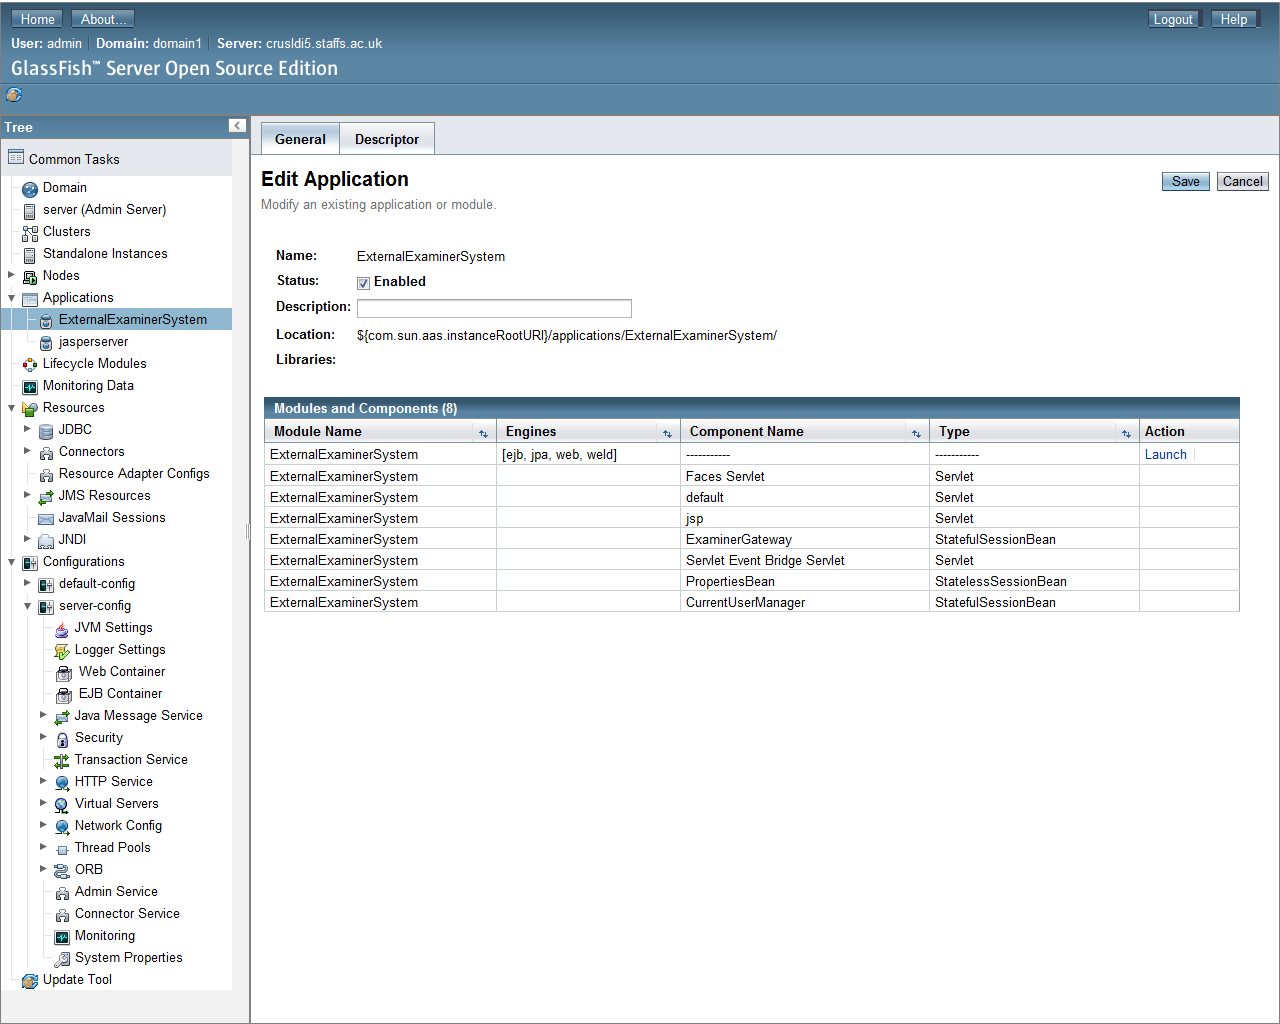Collapse the Resources tree node
The image size is (1280, 1024).
coord(11,407)
